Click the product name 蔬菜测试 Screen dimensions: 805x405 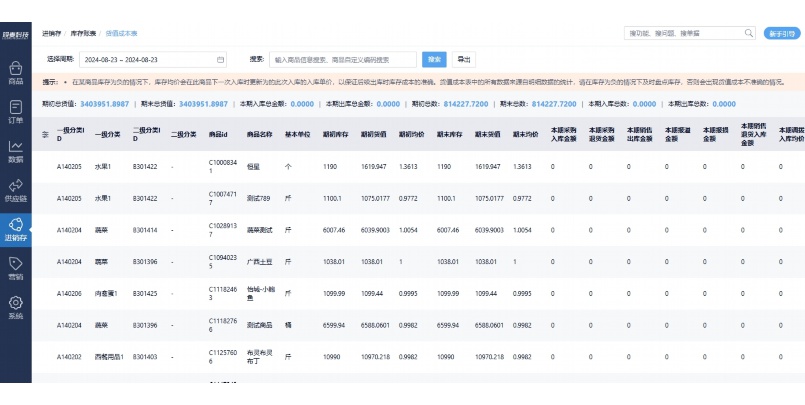click(x=259, y=230)
